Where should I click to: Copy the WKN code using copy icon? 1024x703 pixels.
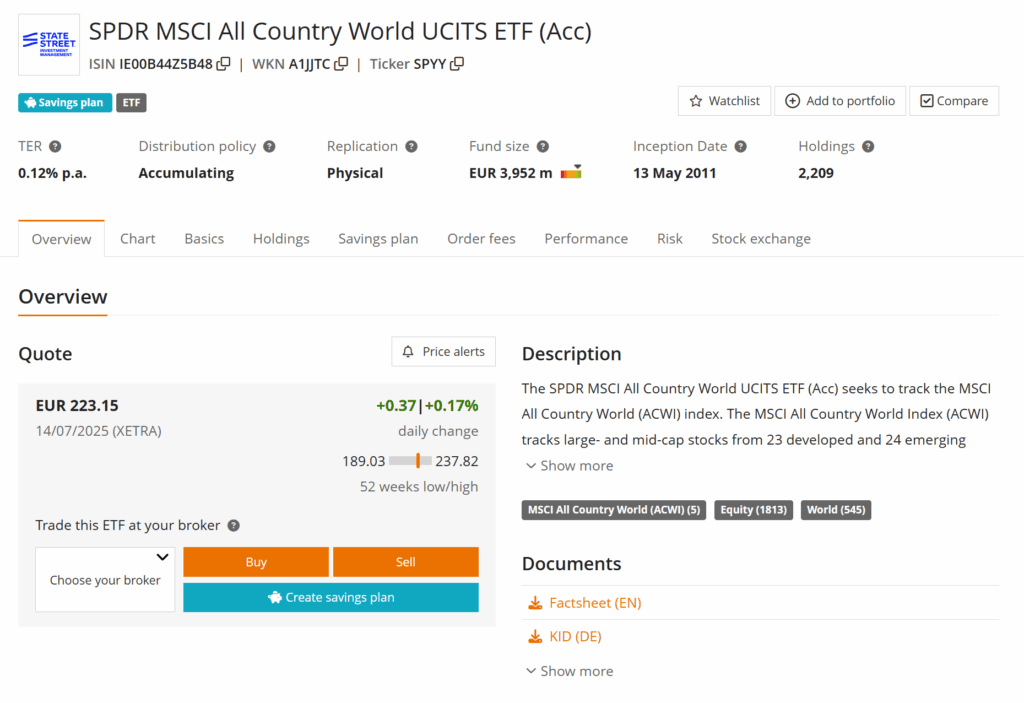tap(341, 64)
